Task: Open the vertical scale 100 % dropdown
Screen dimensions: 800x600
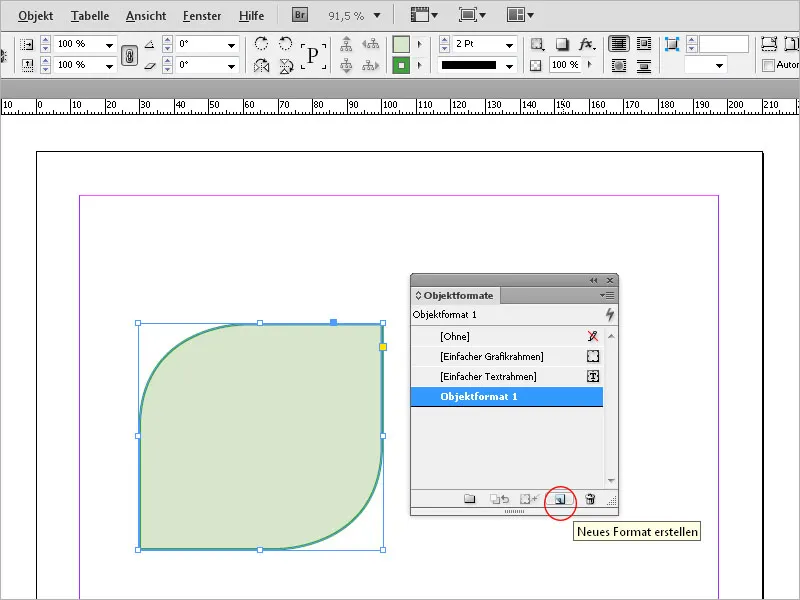Action: tap(109, 66)
